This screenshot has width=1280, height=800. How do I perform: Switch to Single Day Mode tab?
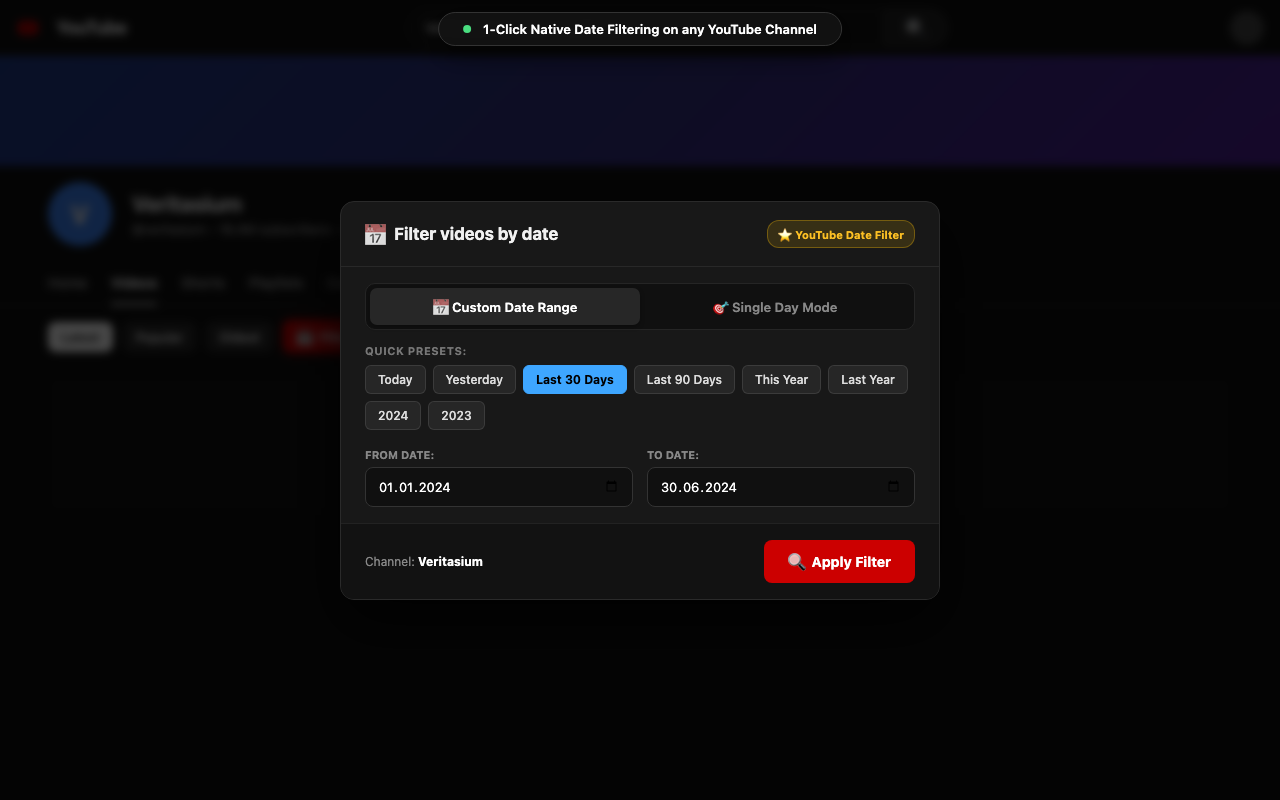coord(775,307)
